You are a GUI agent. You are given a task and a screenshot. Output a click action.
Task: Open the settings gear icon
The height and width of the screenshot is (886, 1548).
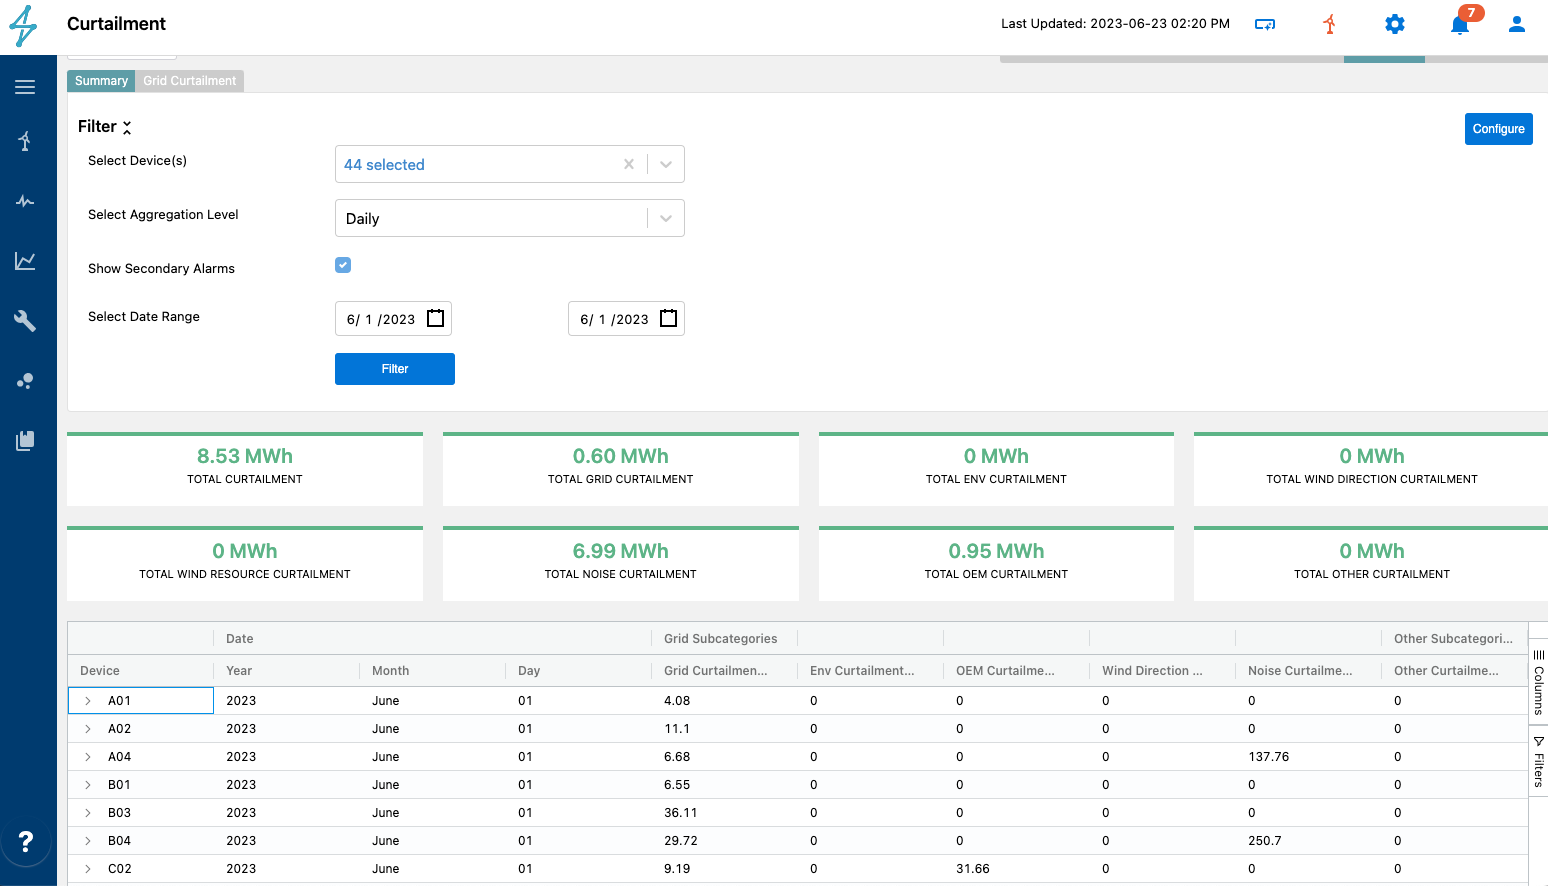coord(1395,24)
